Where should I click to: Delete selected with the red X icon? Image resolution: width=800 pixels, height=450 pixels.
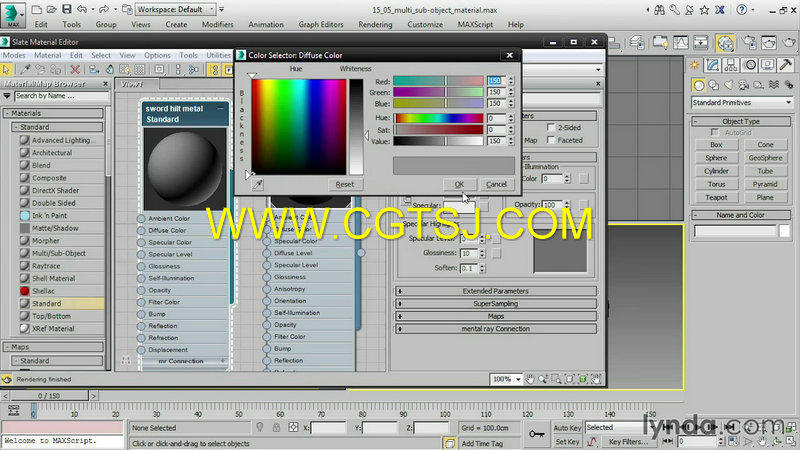point(75,69)
